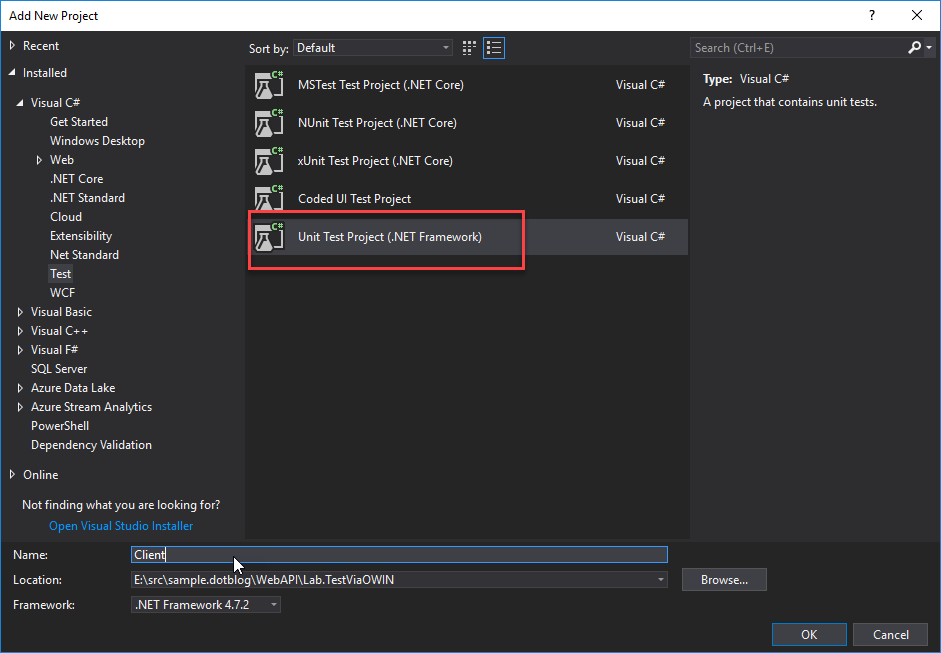Select Windows Desktop category
This screenshot has width=941, height=653.
(97, 141)
